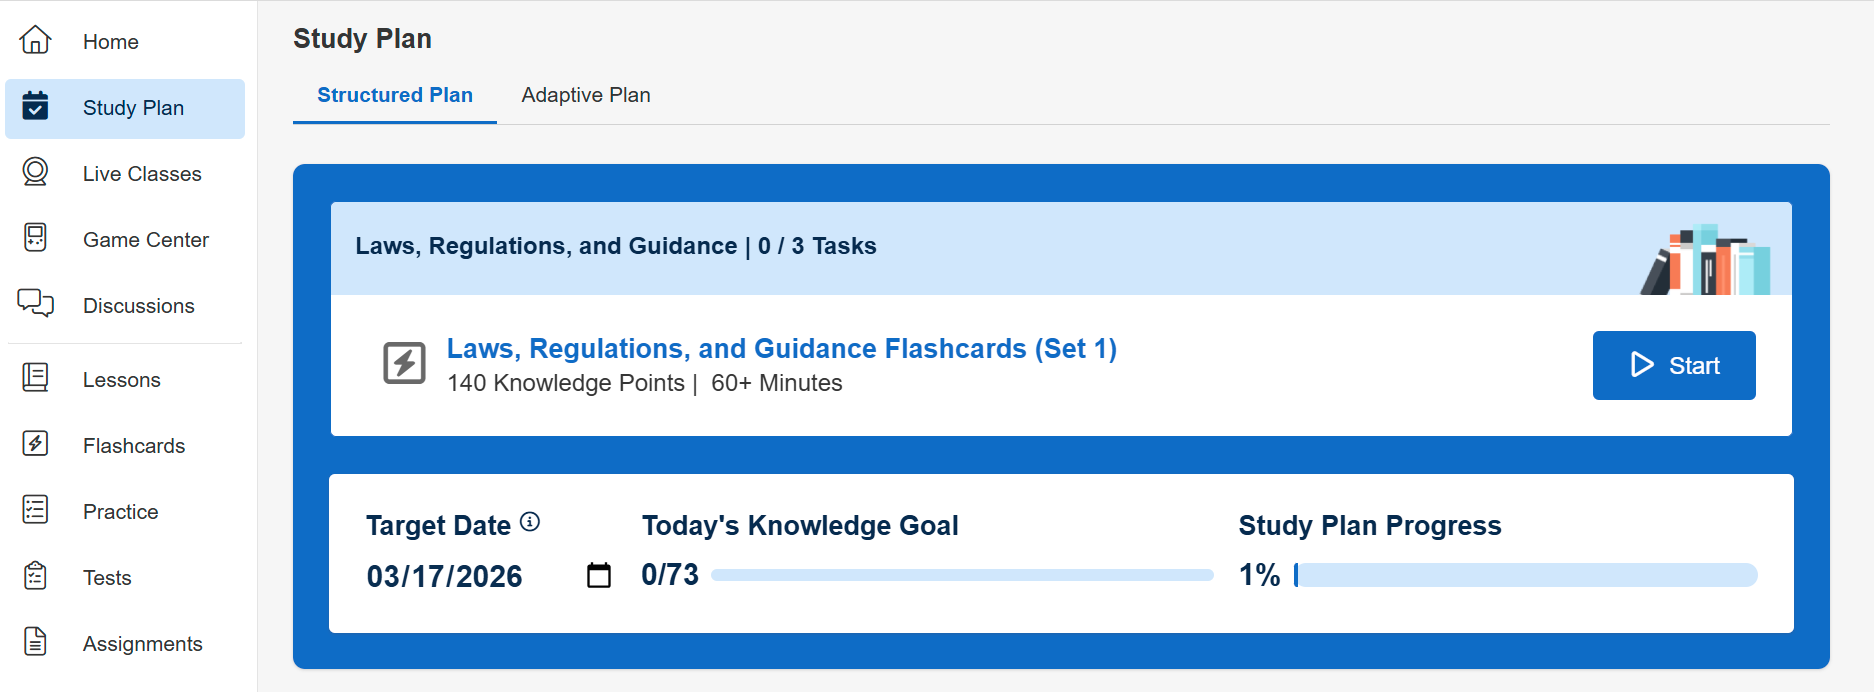
Task: Click Today's Knowledge Goal progress bar
Action: tap(962, 575)
